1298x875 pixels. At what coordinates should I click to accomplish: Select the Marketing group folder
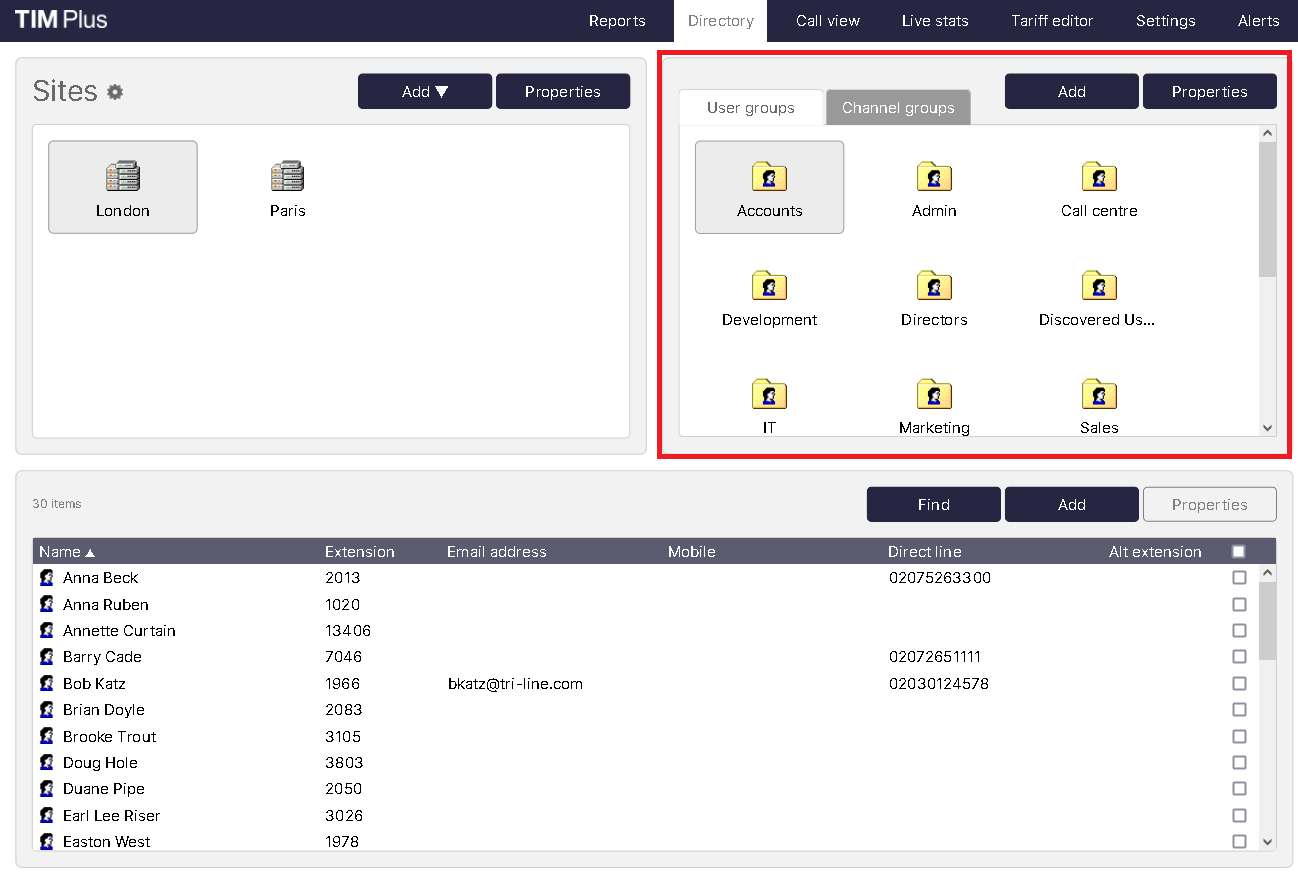click(x=933, y=402)
